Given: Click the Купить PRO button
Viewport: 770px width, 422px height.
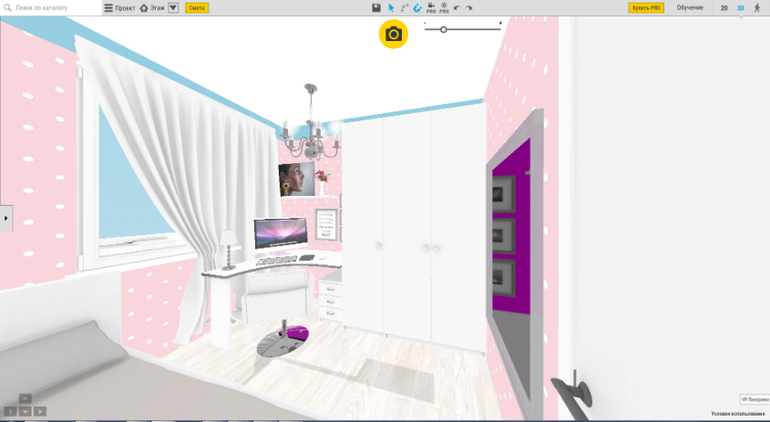Looking at the screenshot, I should 646,8.
